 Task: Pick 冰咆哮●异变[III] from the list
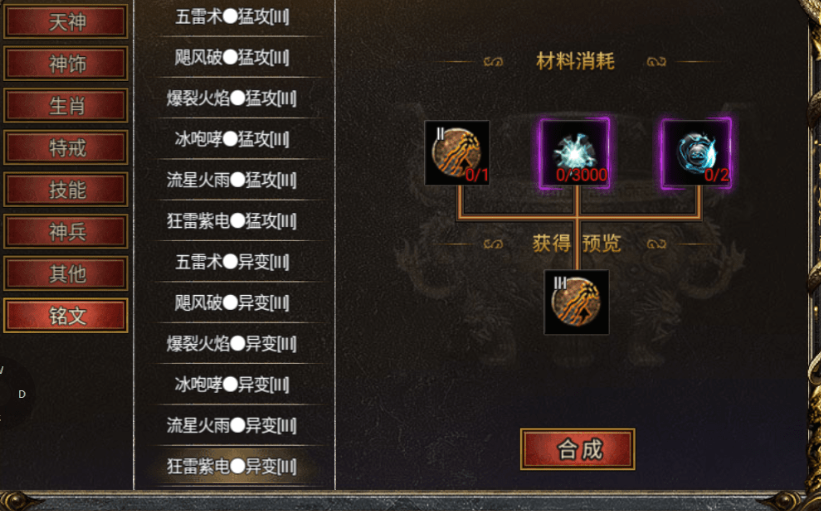pos(232,384)
